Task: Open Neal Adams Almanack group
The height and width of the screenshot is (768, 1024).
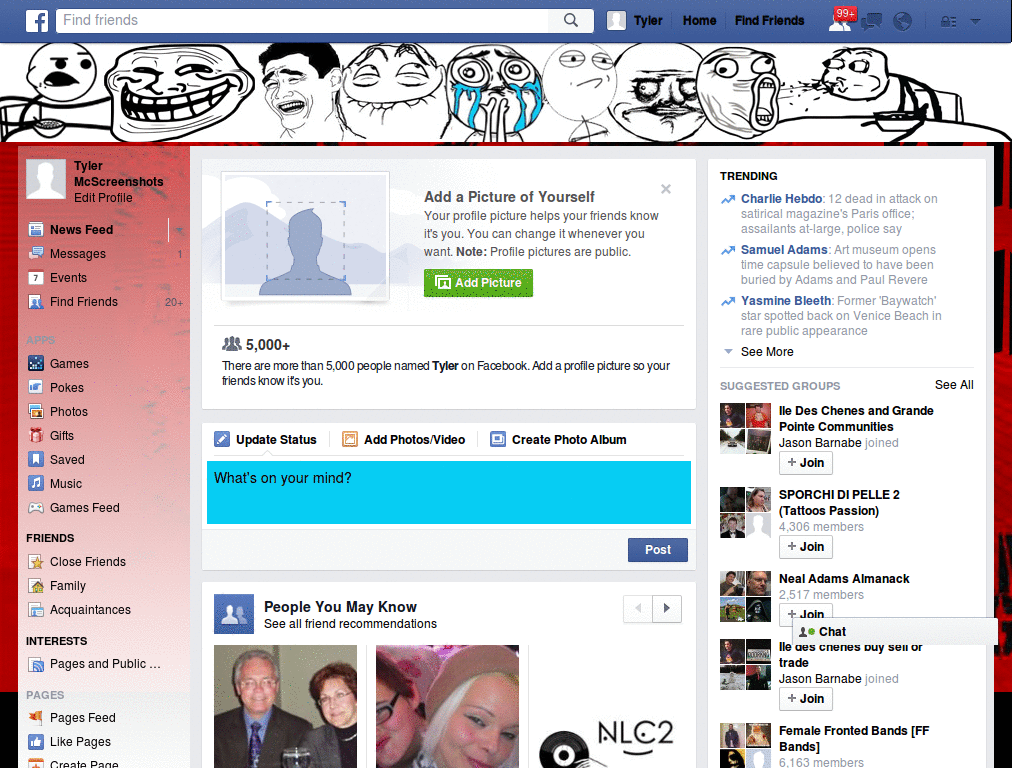Action: click(x=844, y=579)
